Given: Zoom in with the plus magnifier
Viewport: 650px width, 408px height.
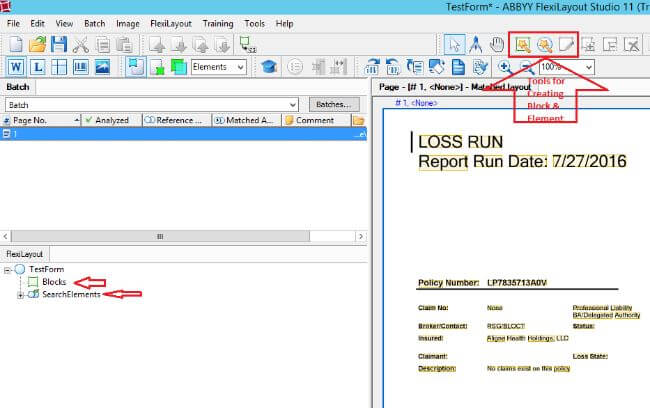Looking at the screenshot, I should [x=504, y=67].
